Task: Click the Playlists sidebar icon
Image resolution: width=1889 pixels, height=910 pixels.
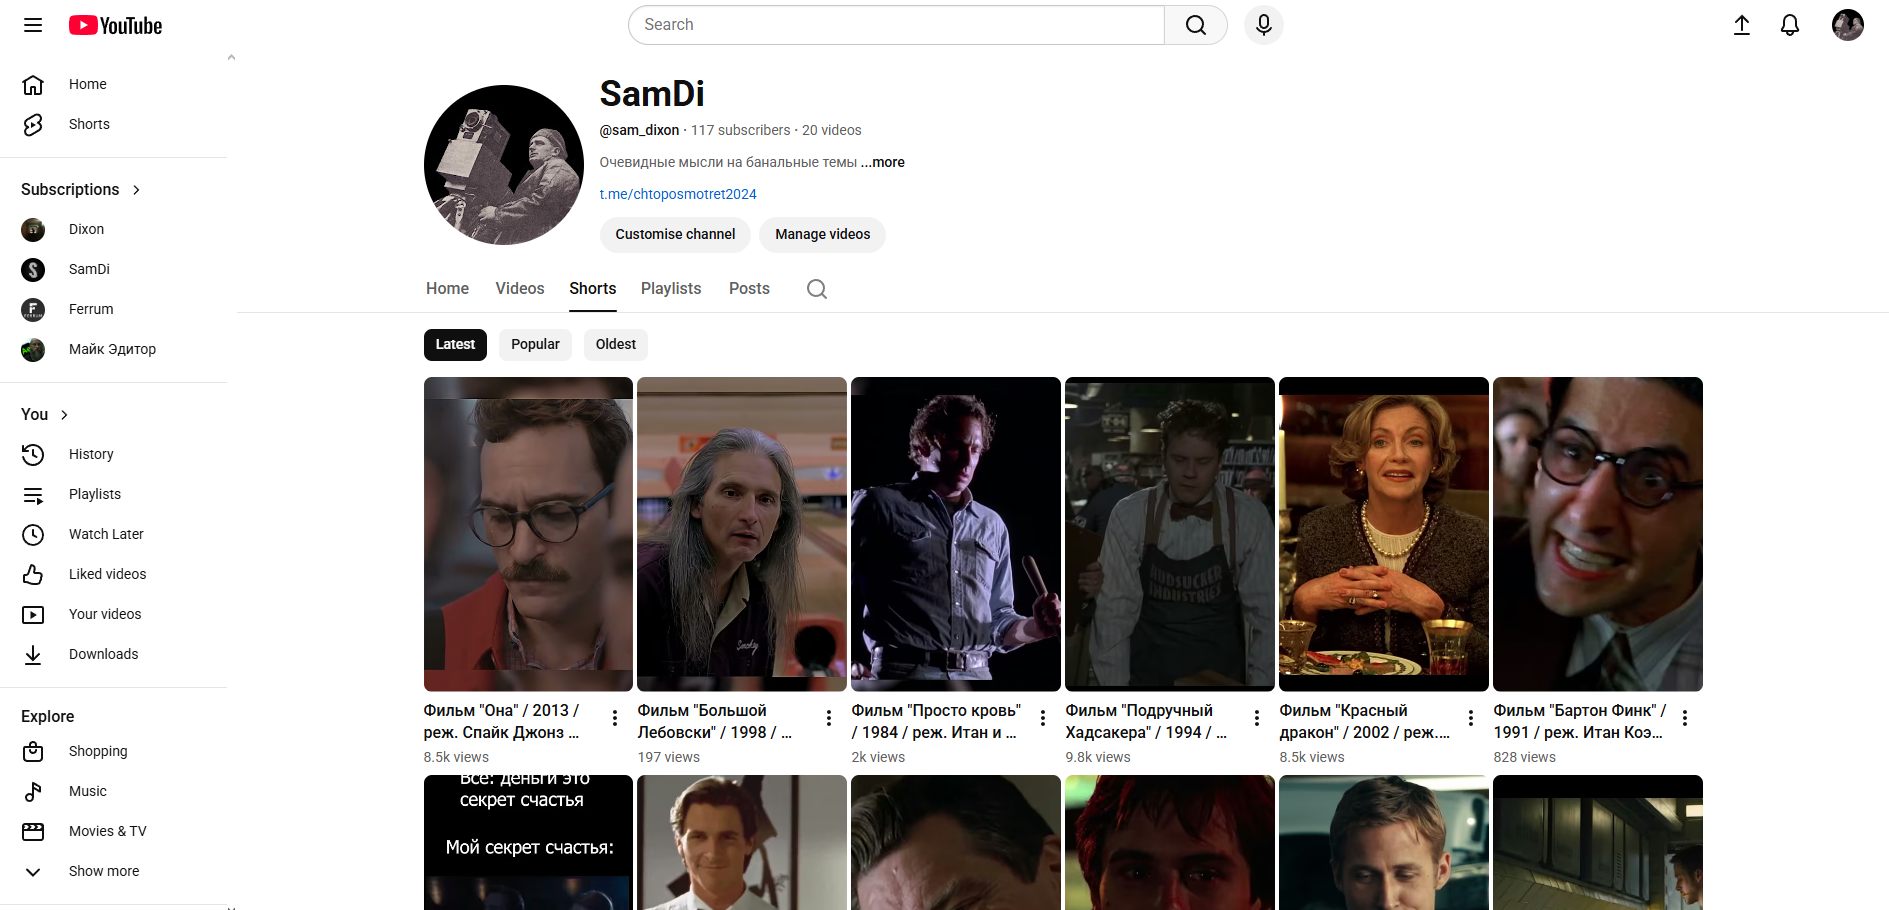Action: tap(33, 495)
